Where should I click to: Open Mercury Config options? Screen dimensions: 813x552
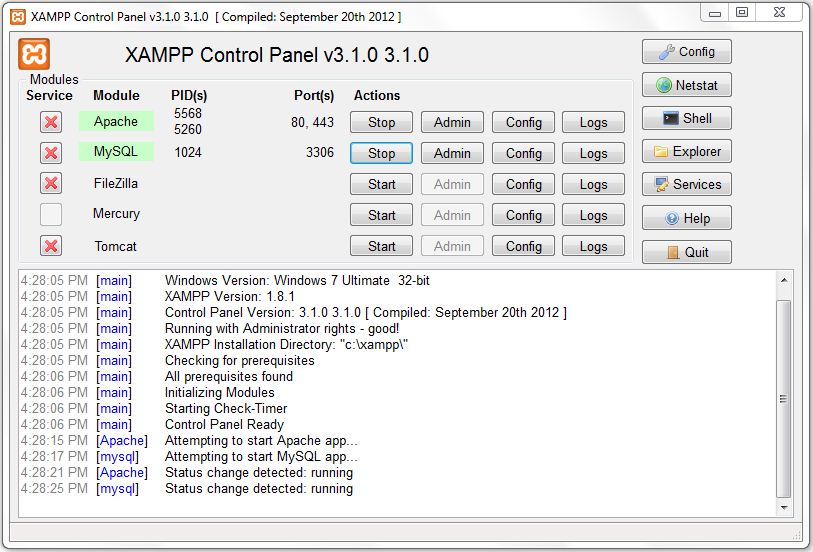(523, 215)
